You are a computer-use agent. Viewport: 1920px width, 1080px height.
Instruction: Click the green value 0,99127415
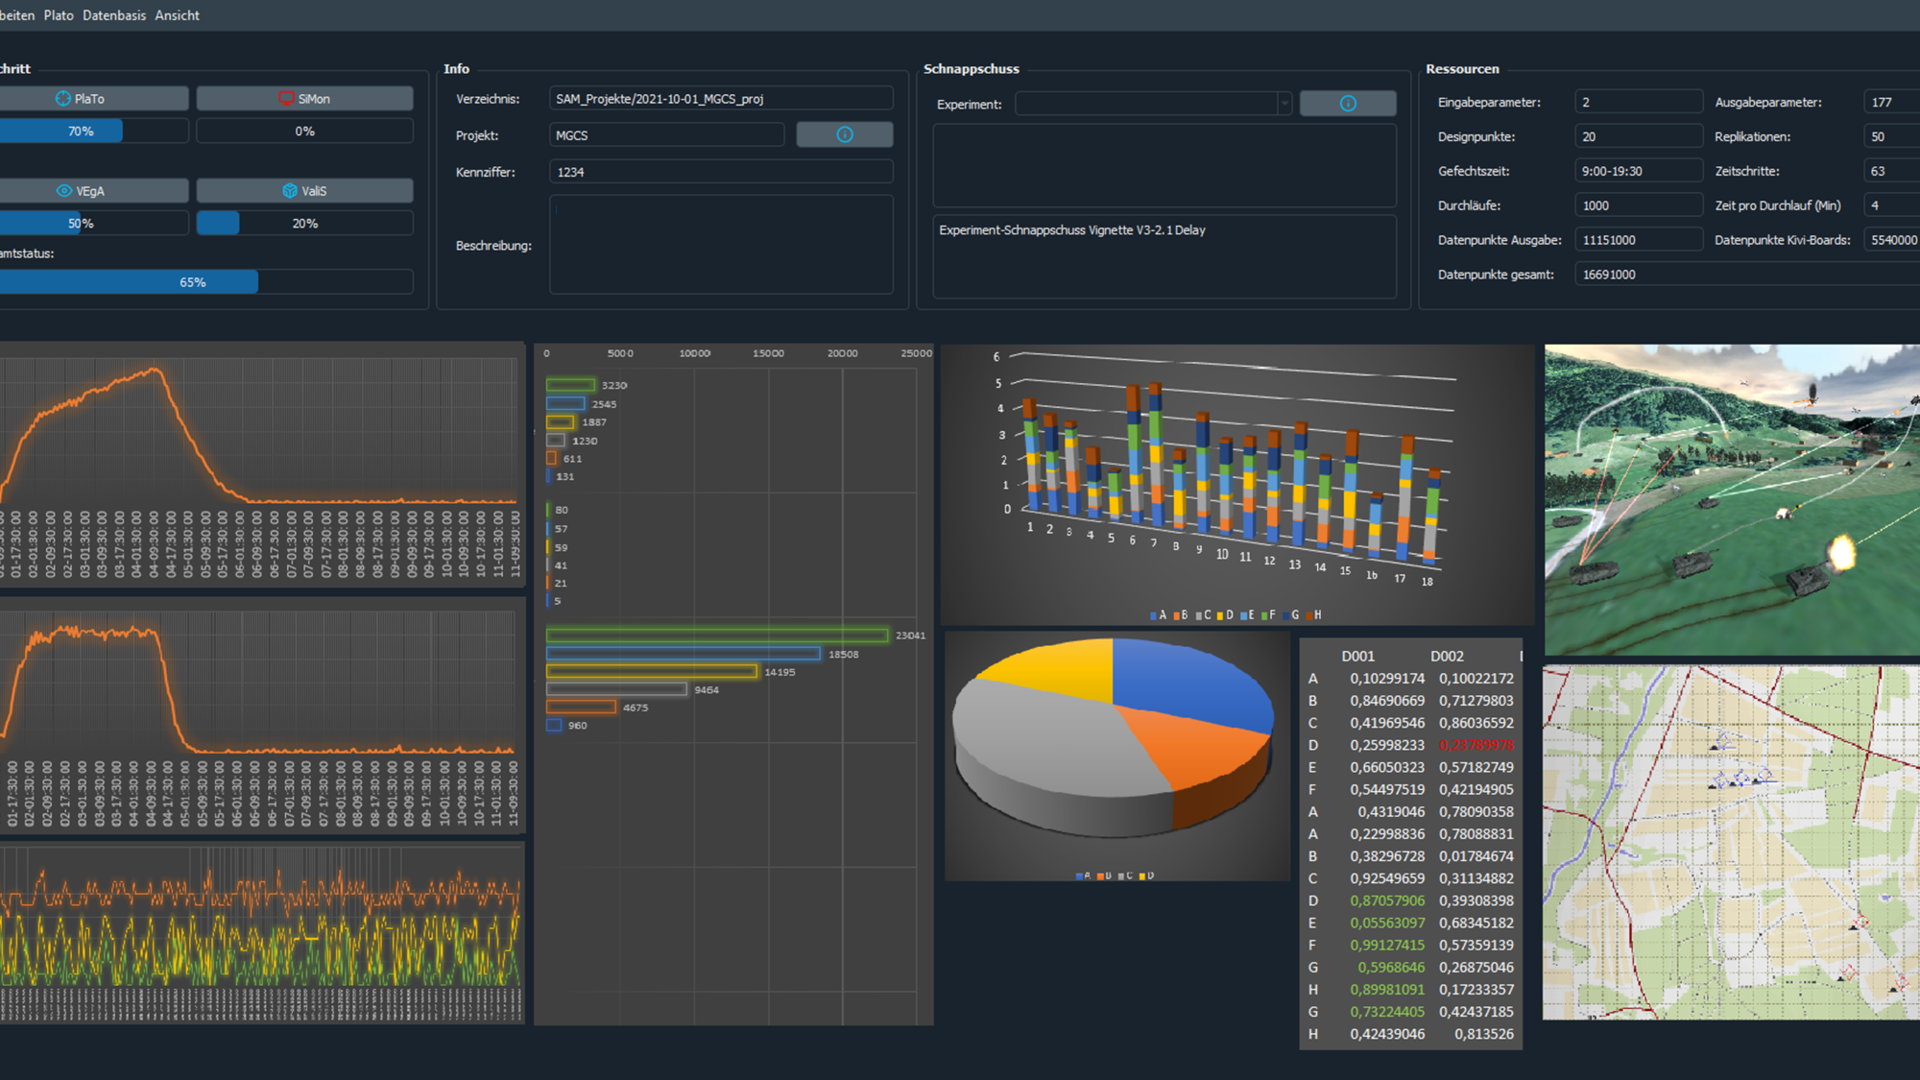(1387, 945)
